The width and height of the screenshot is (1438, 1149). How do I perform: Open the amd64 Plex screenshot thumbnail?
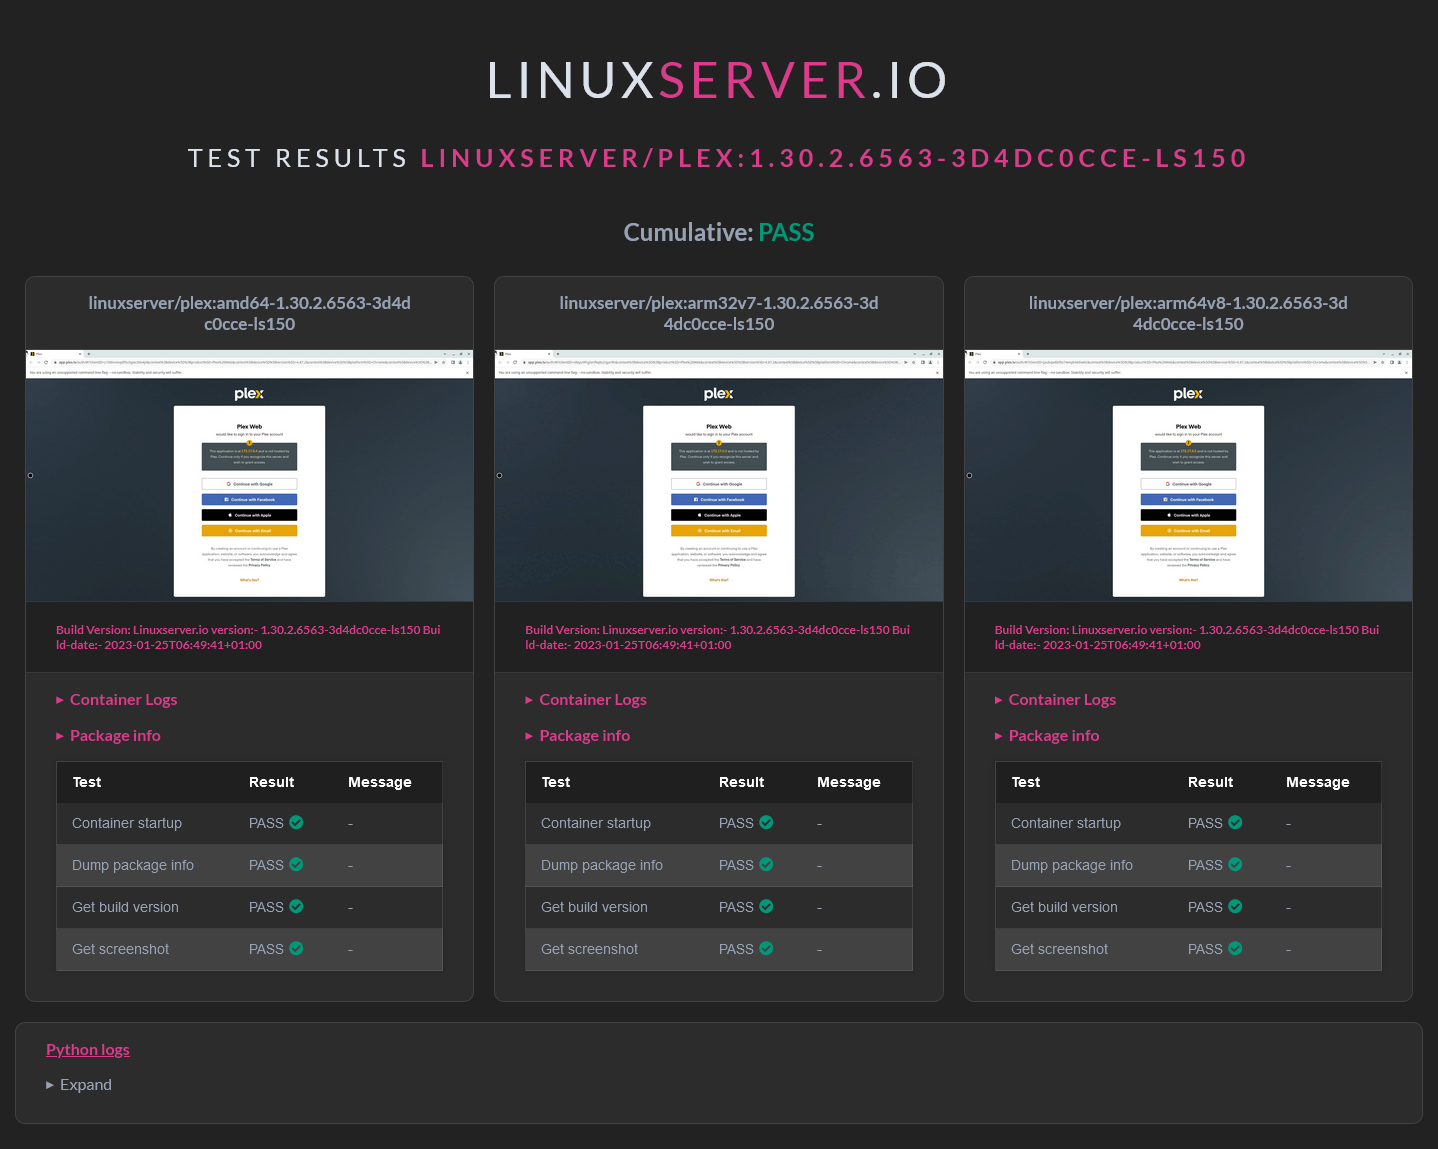[249, 476]
